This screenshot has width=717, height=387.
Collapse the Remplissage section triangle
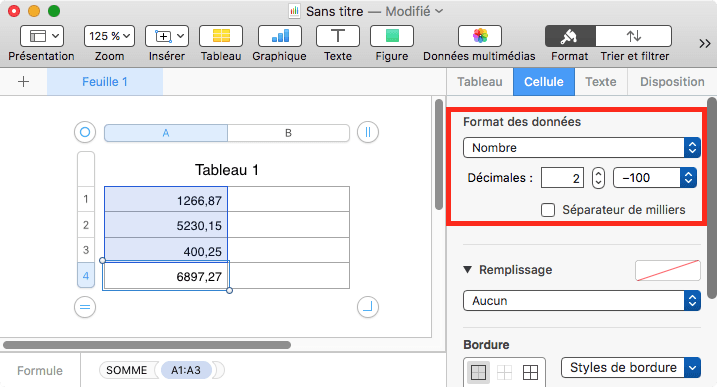(467, 269)
